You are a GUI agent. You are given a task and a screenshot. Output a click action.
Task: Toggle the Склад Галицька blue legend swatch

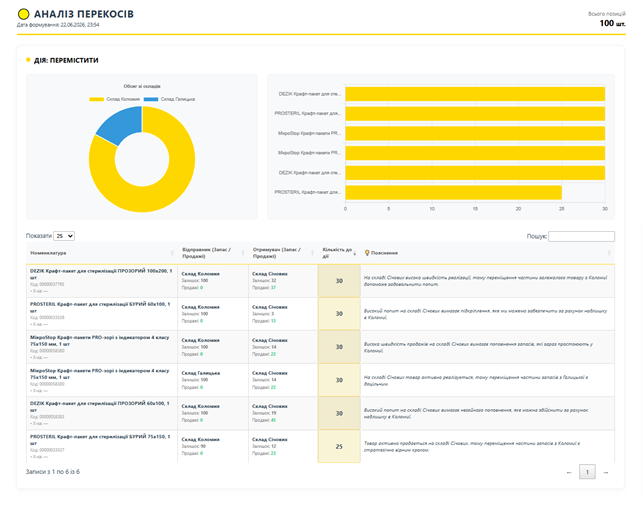point(151,99)
